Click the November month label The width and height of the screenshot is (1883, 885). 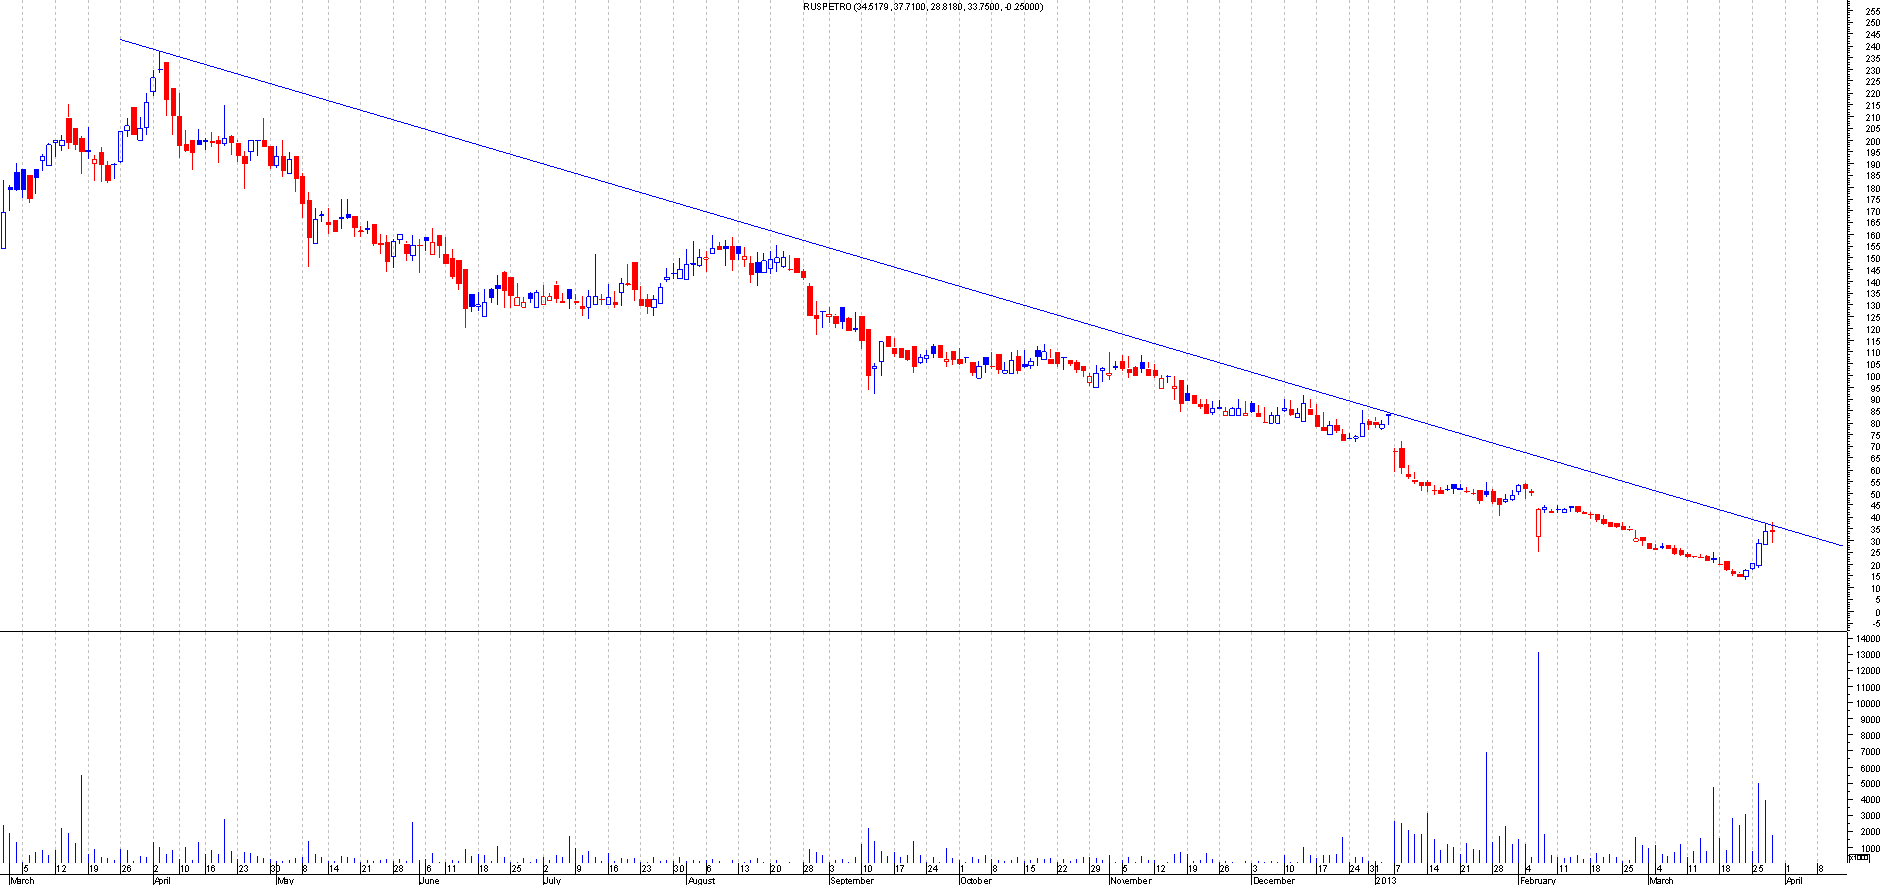click(1131, 881)
